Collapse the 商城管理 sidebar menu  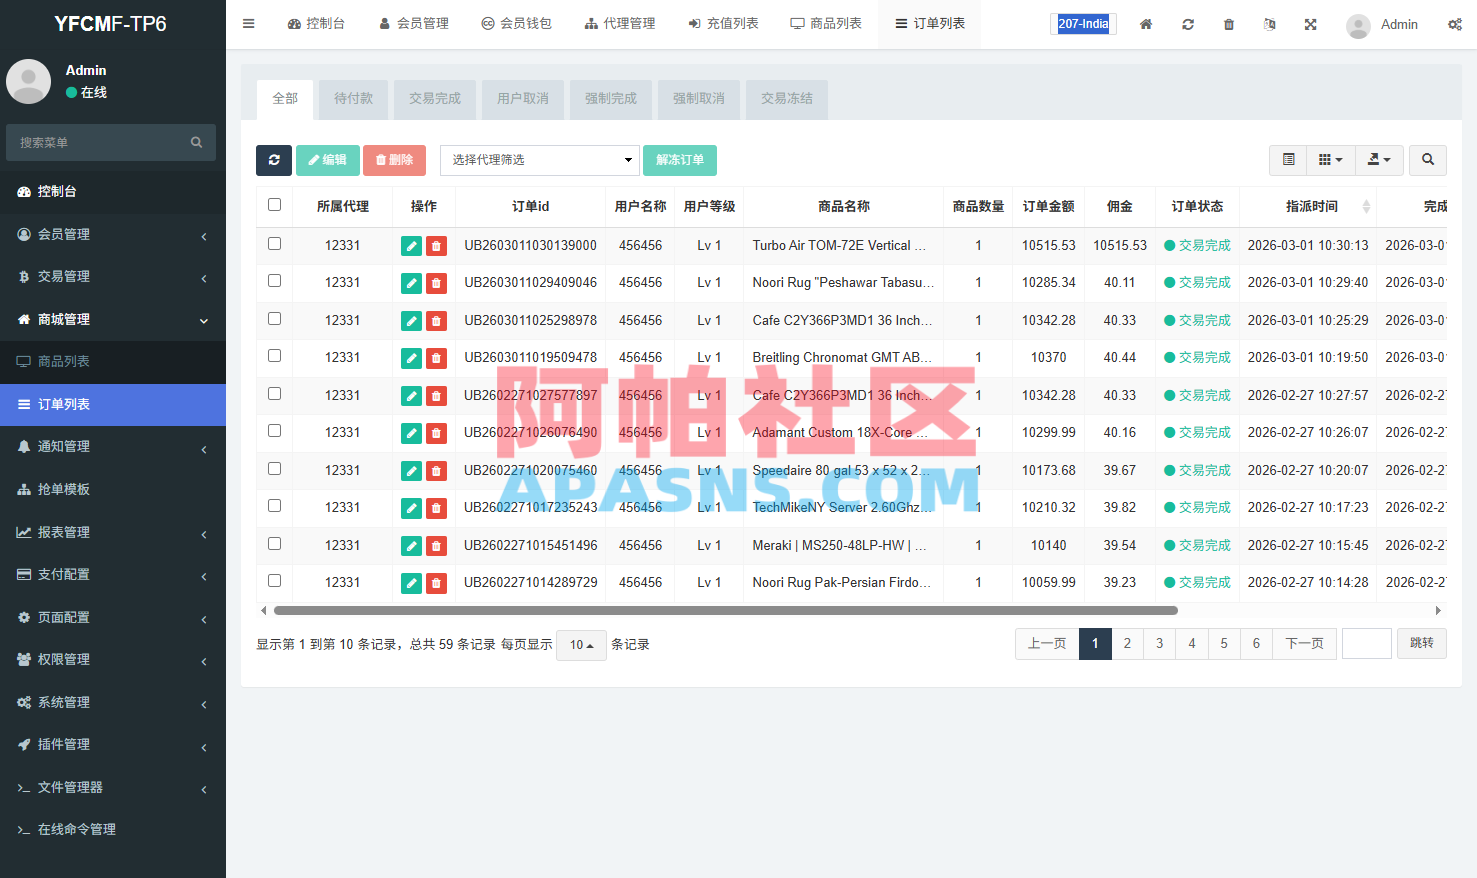point(113,320)
